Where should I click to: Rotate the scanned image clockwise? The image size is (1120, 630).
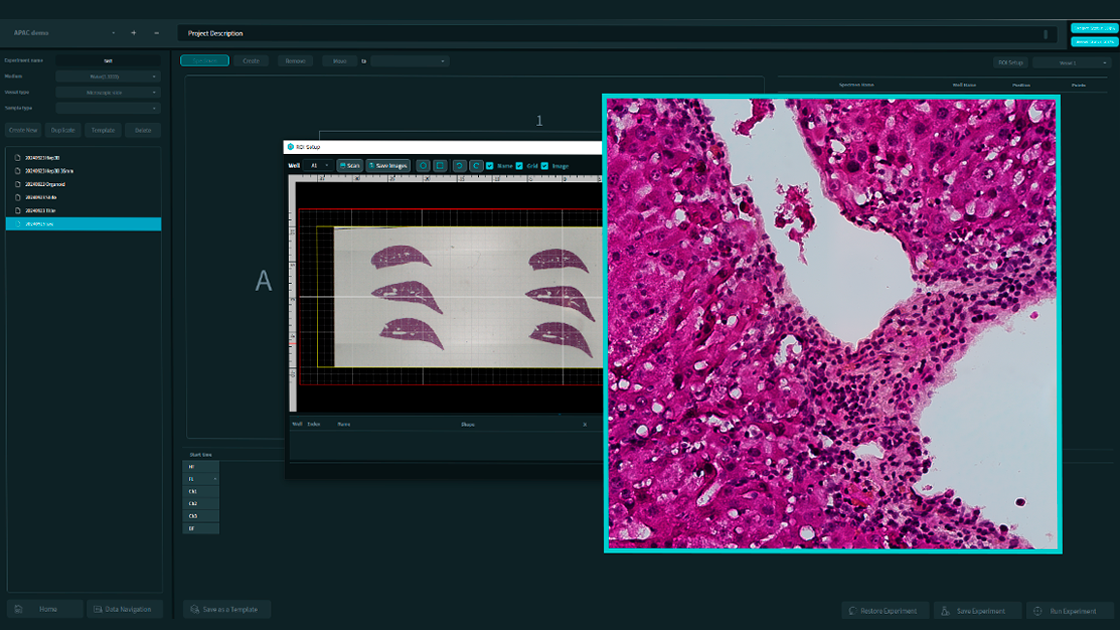pyautogui.click(x=476, y=166)
